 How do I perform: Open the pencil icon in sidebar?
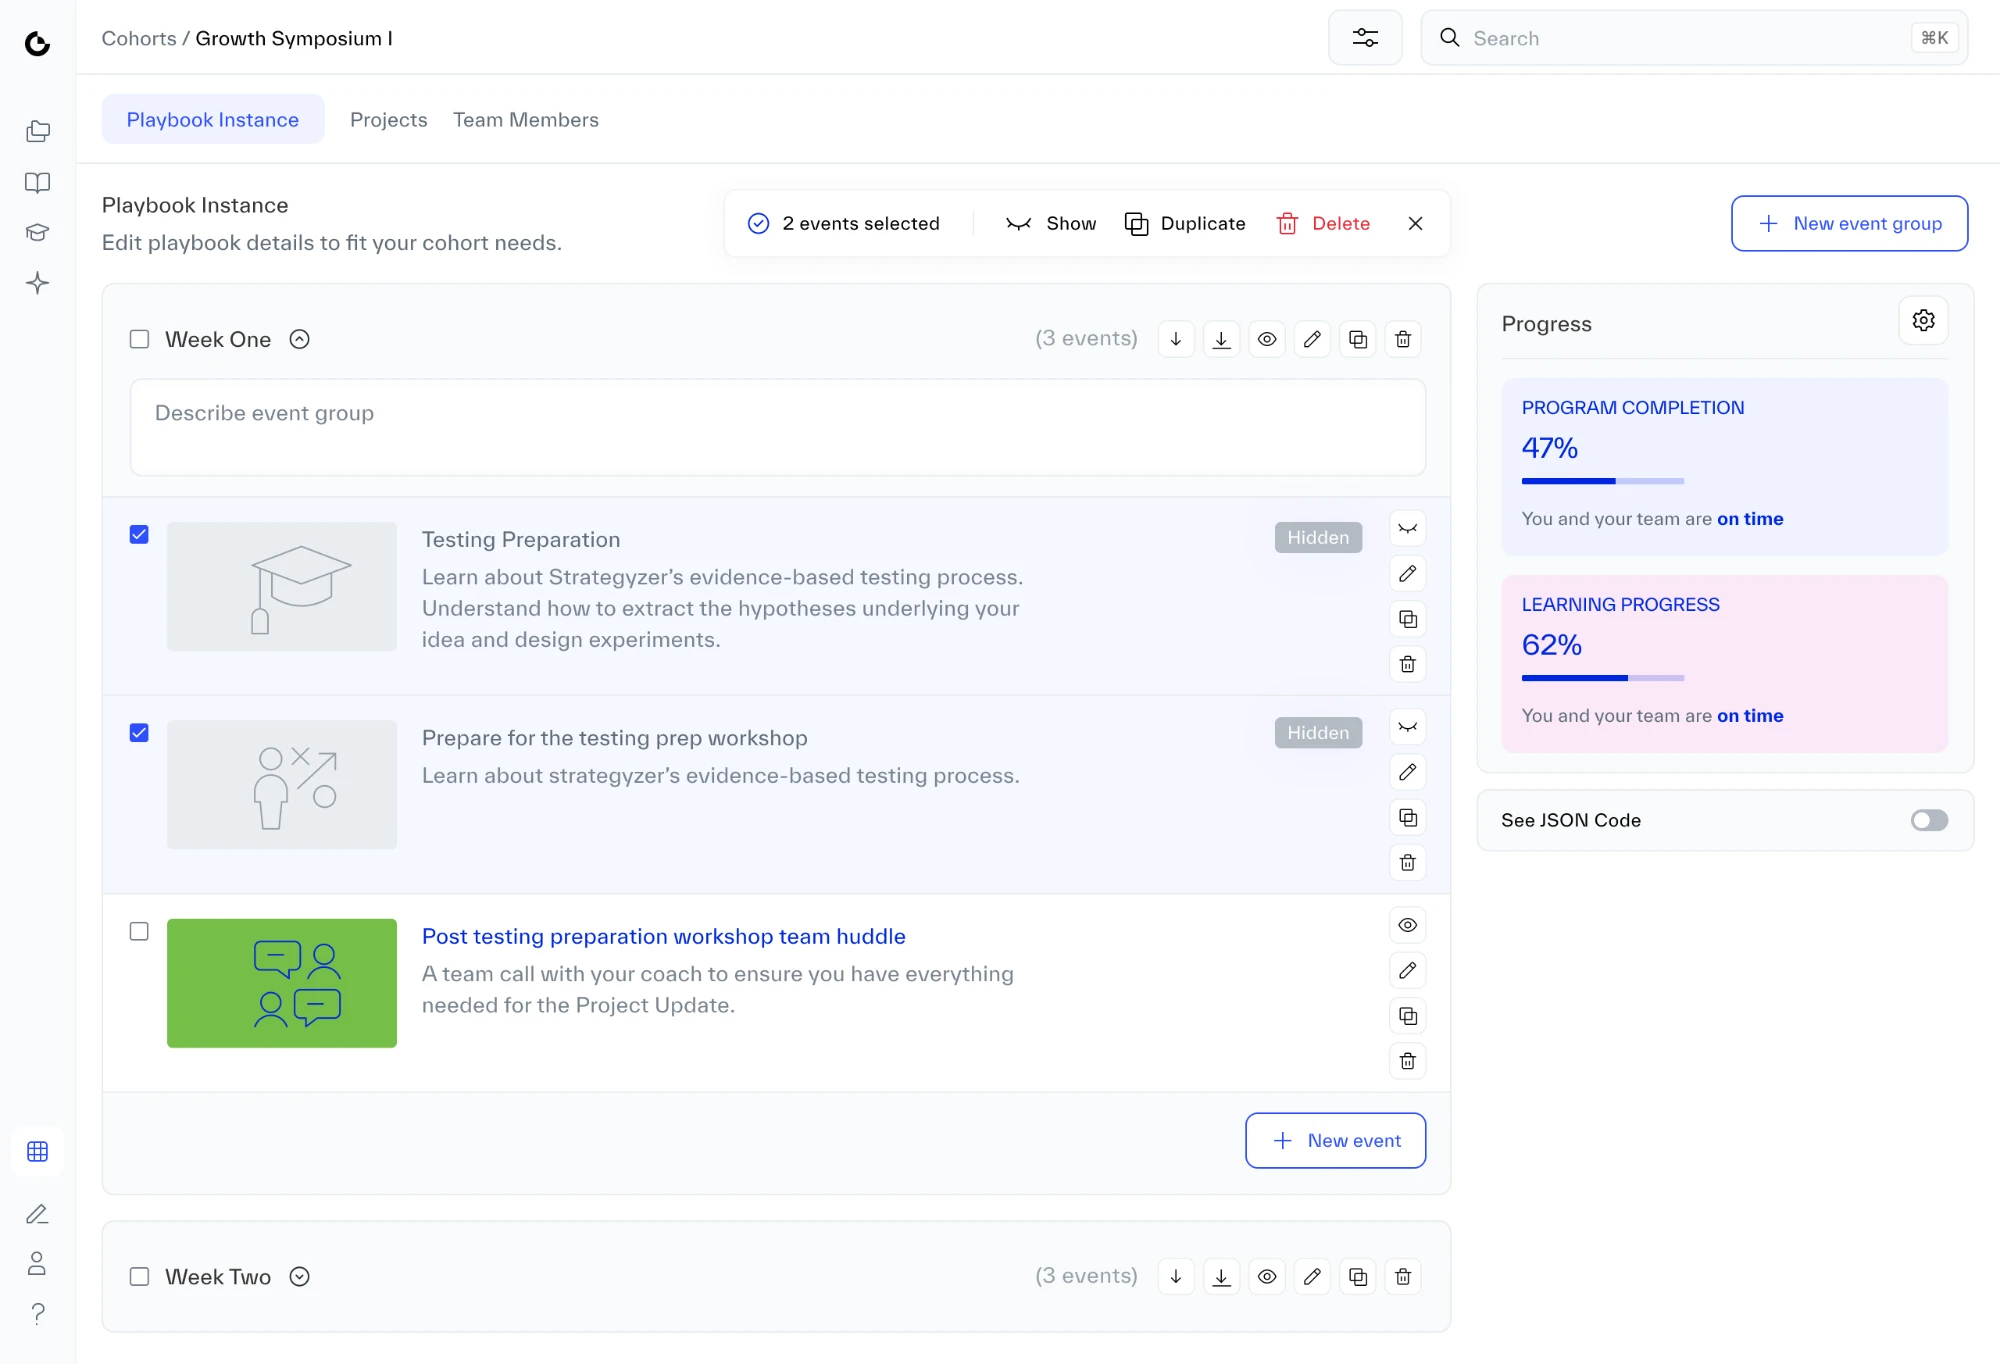pos(37,1214)
